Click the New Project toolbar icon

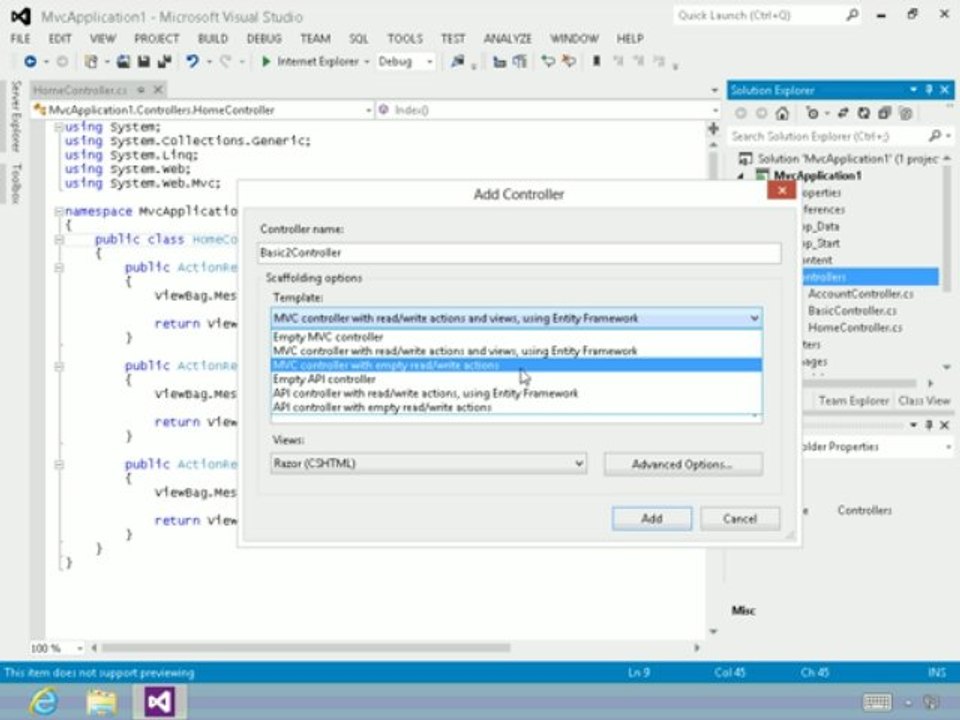pyautogui.click(x=91, y=61)
